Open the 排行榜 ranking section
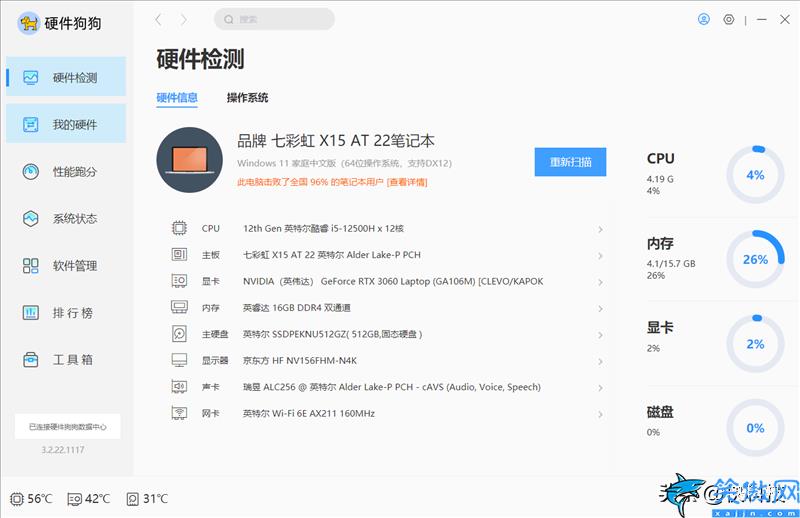 [66, 312]
